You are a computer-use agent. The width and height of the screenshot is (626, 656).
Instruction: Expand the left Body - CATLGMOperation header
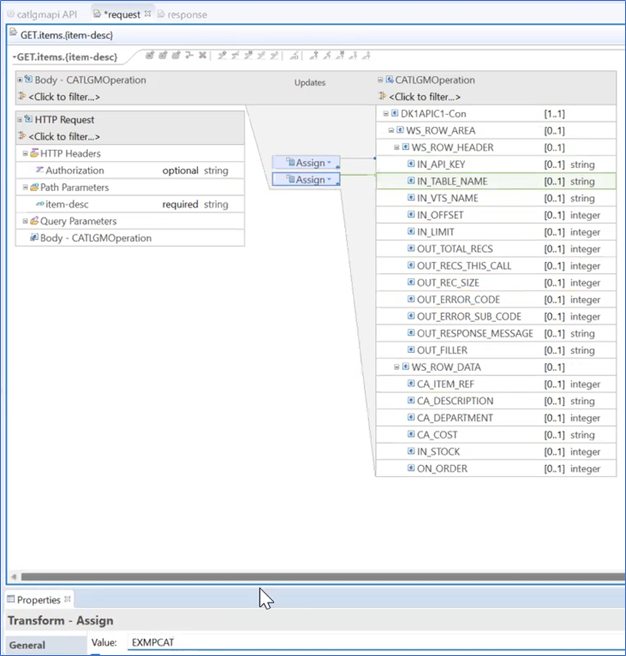pyautogui.click(x=20, y=79)
